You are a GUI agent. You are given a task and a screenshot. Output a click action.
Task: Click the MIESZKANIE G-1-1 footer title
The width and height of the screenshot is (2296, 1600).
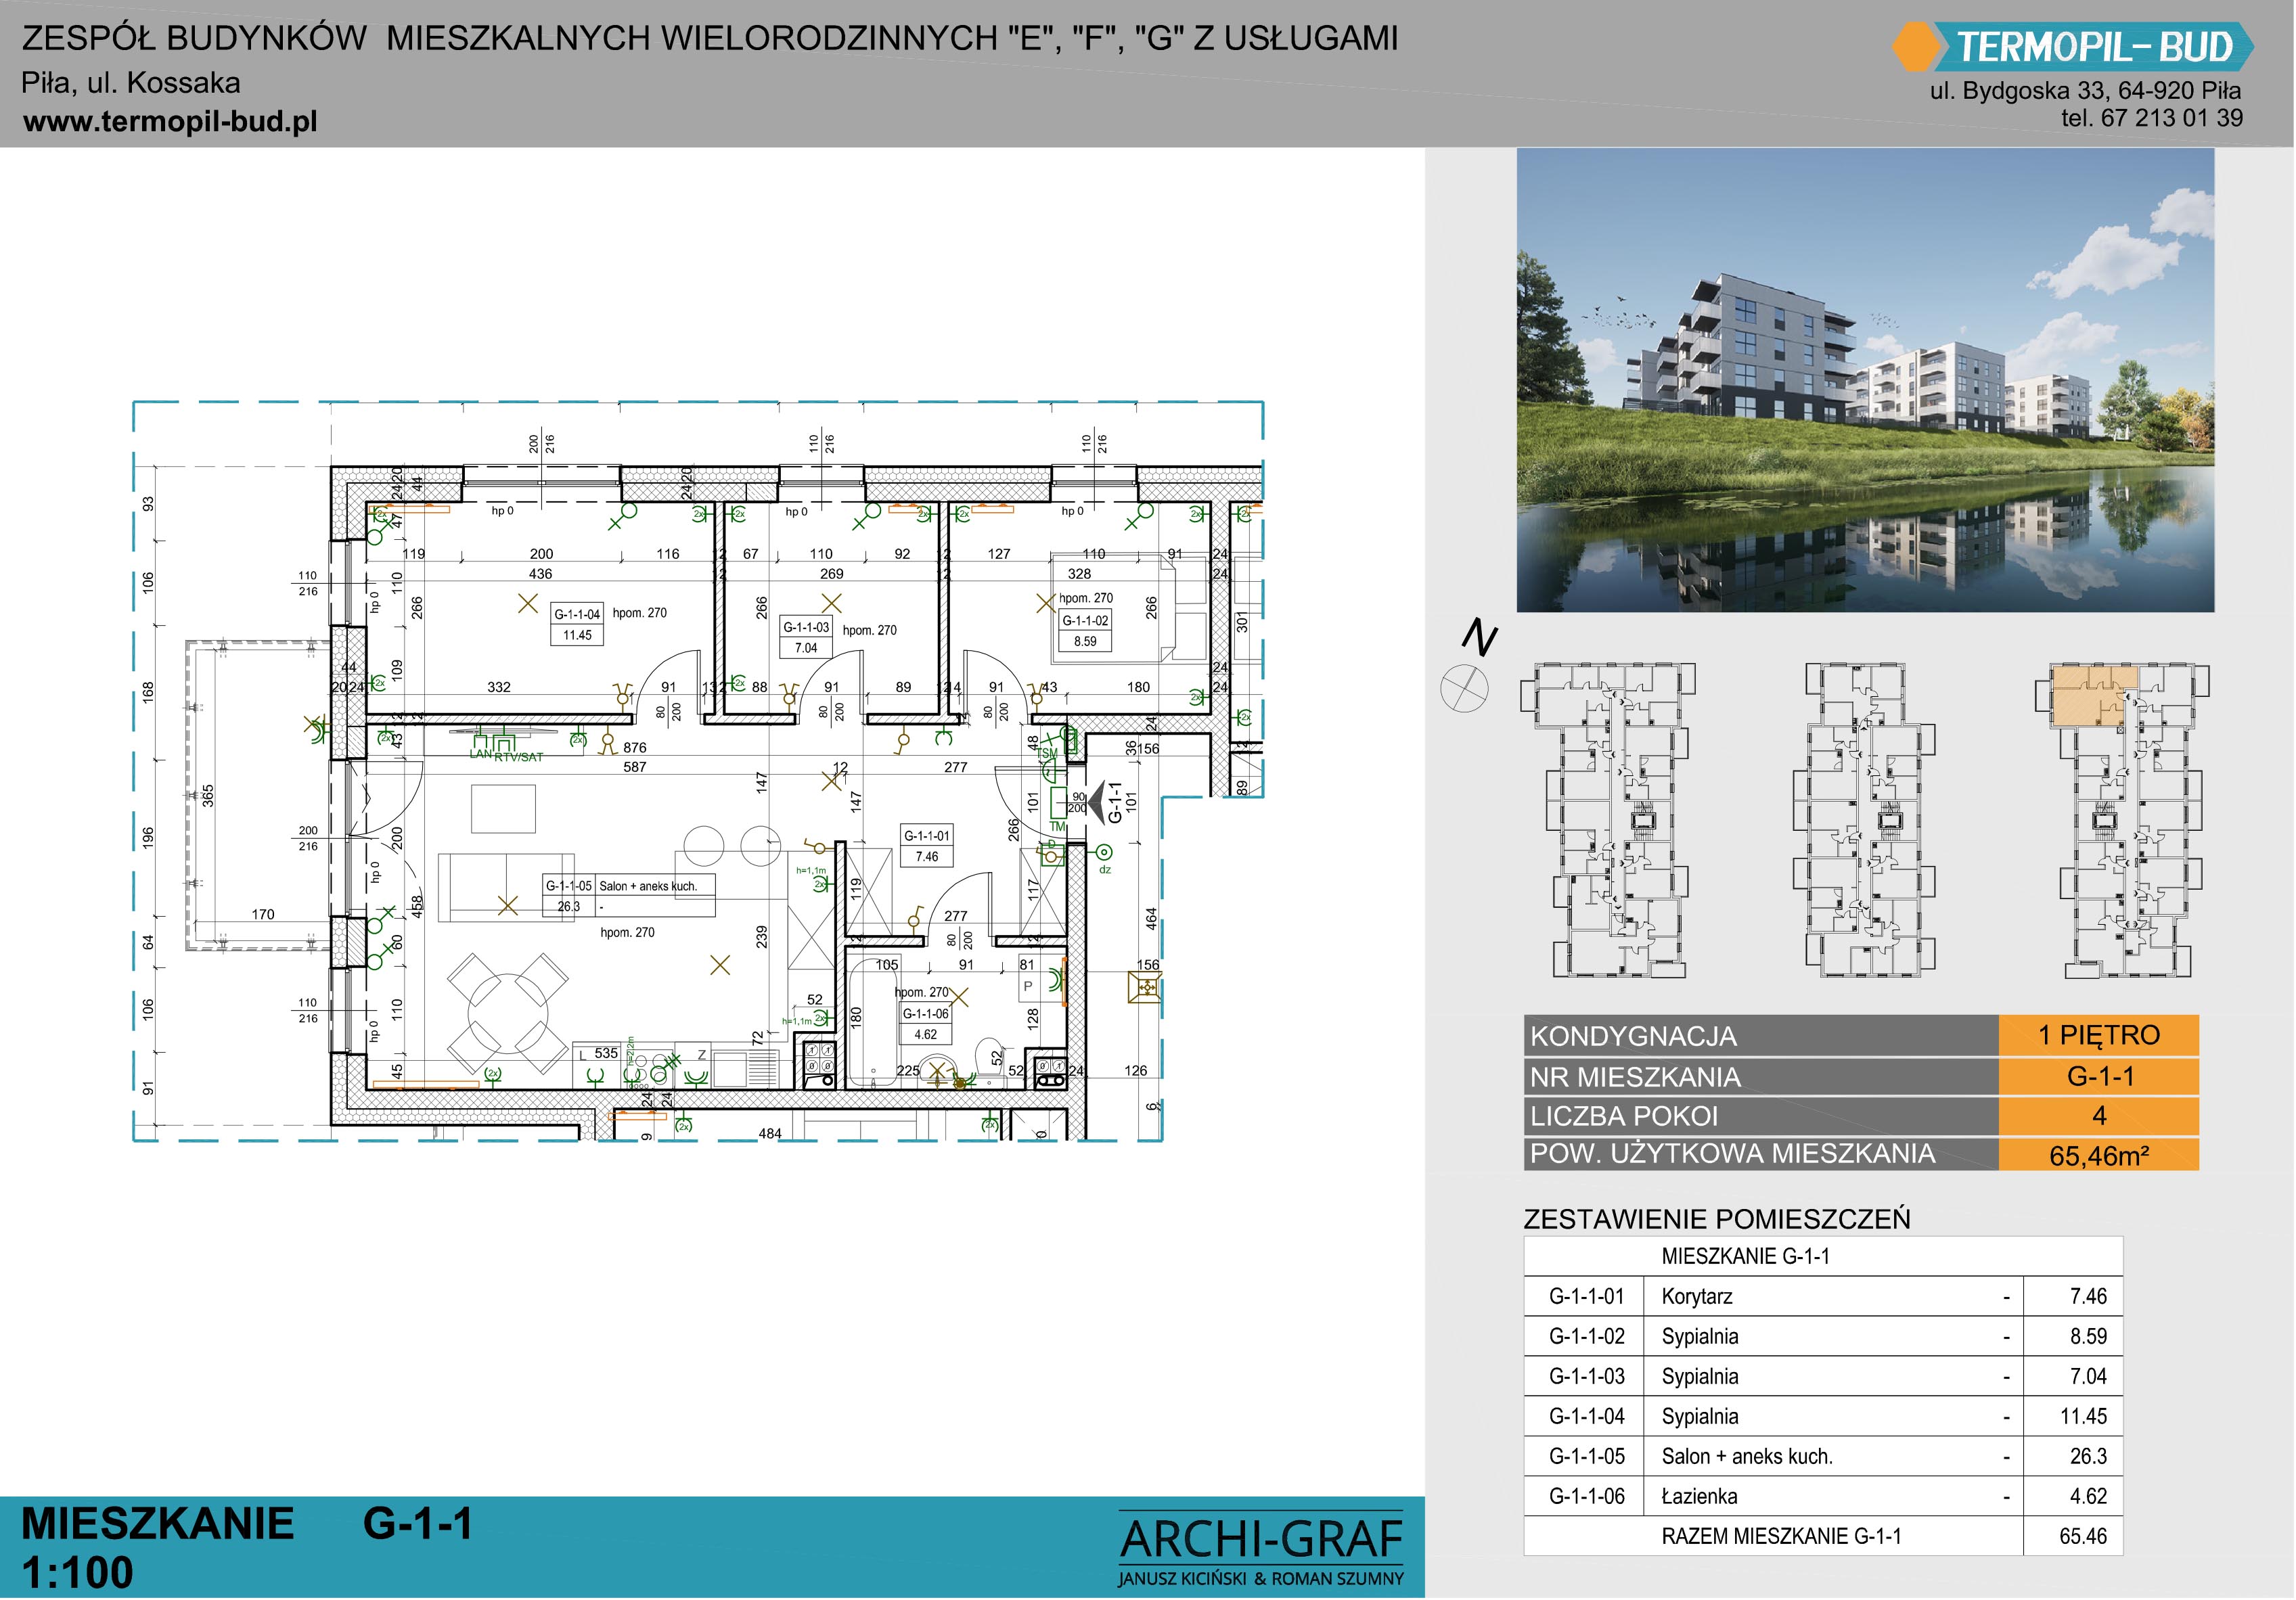(247, 1524)
